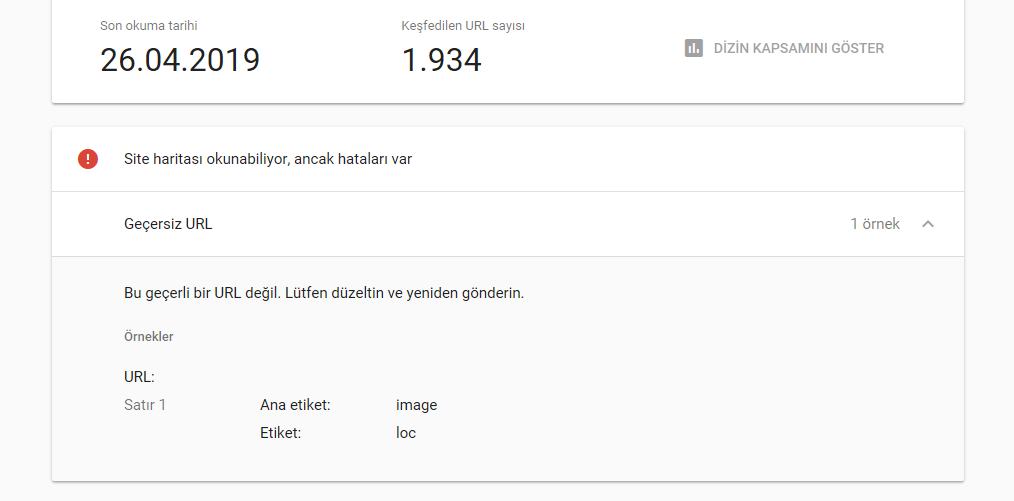Click the URL: label in examples
The height and width of the screenshot is (501, 1014).
click(139, 377)
